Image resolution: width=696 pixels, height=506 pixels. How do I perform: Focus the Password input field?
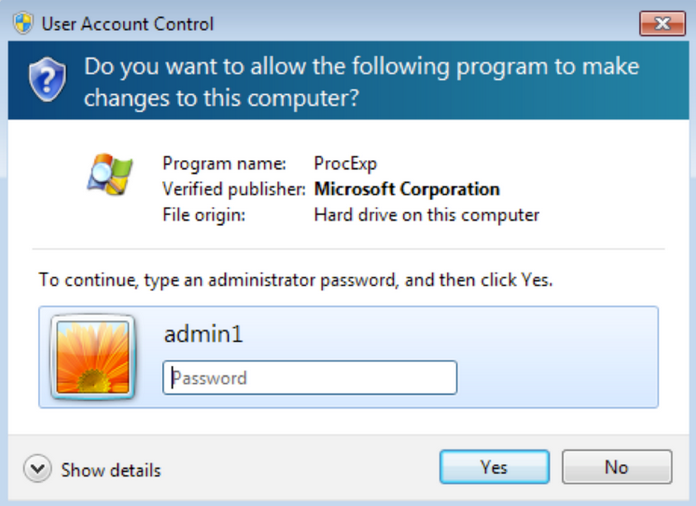click(x=310, y=378)
